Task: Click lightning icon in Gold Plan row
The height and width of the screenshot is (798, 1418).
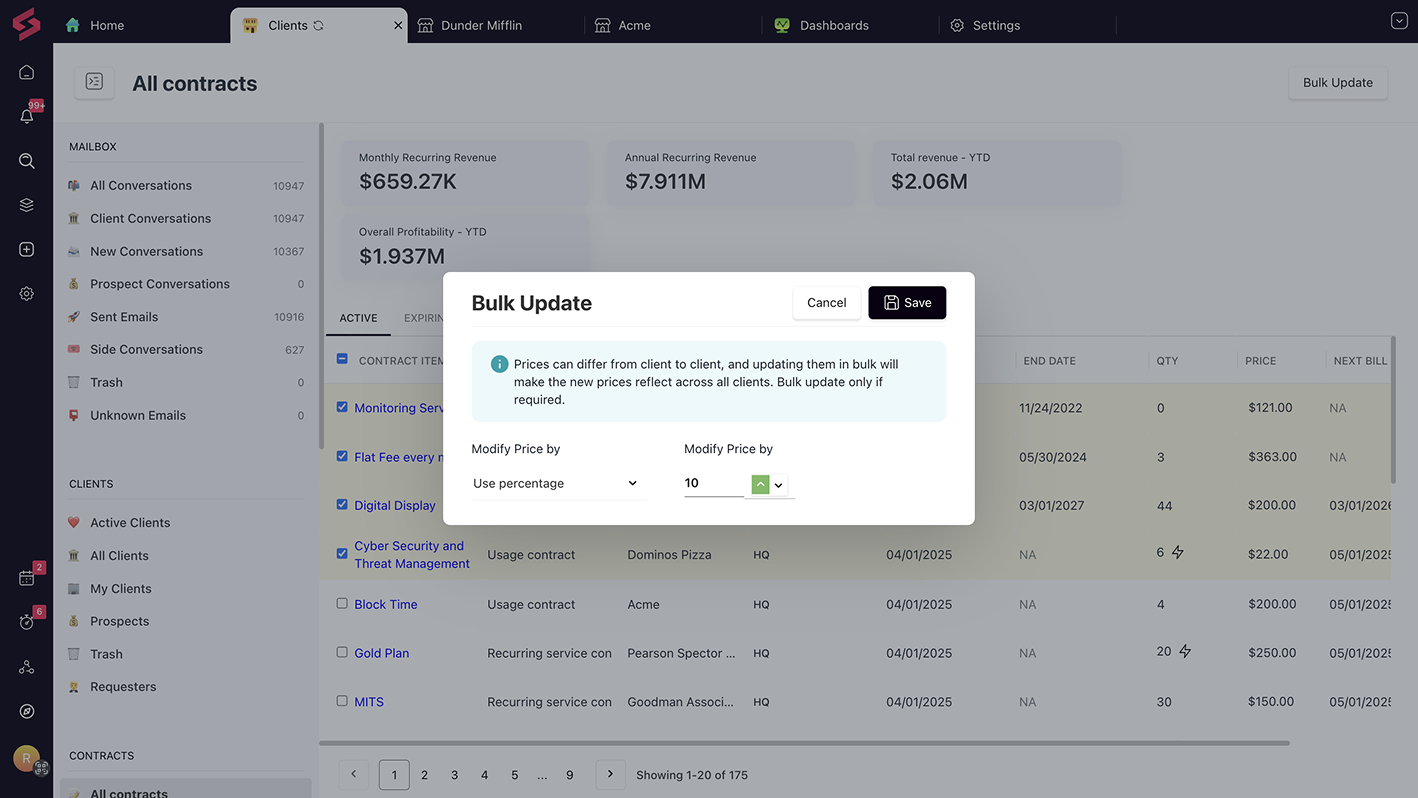Action: coord(1185,651)
